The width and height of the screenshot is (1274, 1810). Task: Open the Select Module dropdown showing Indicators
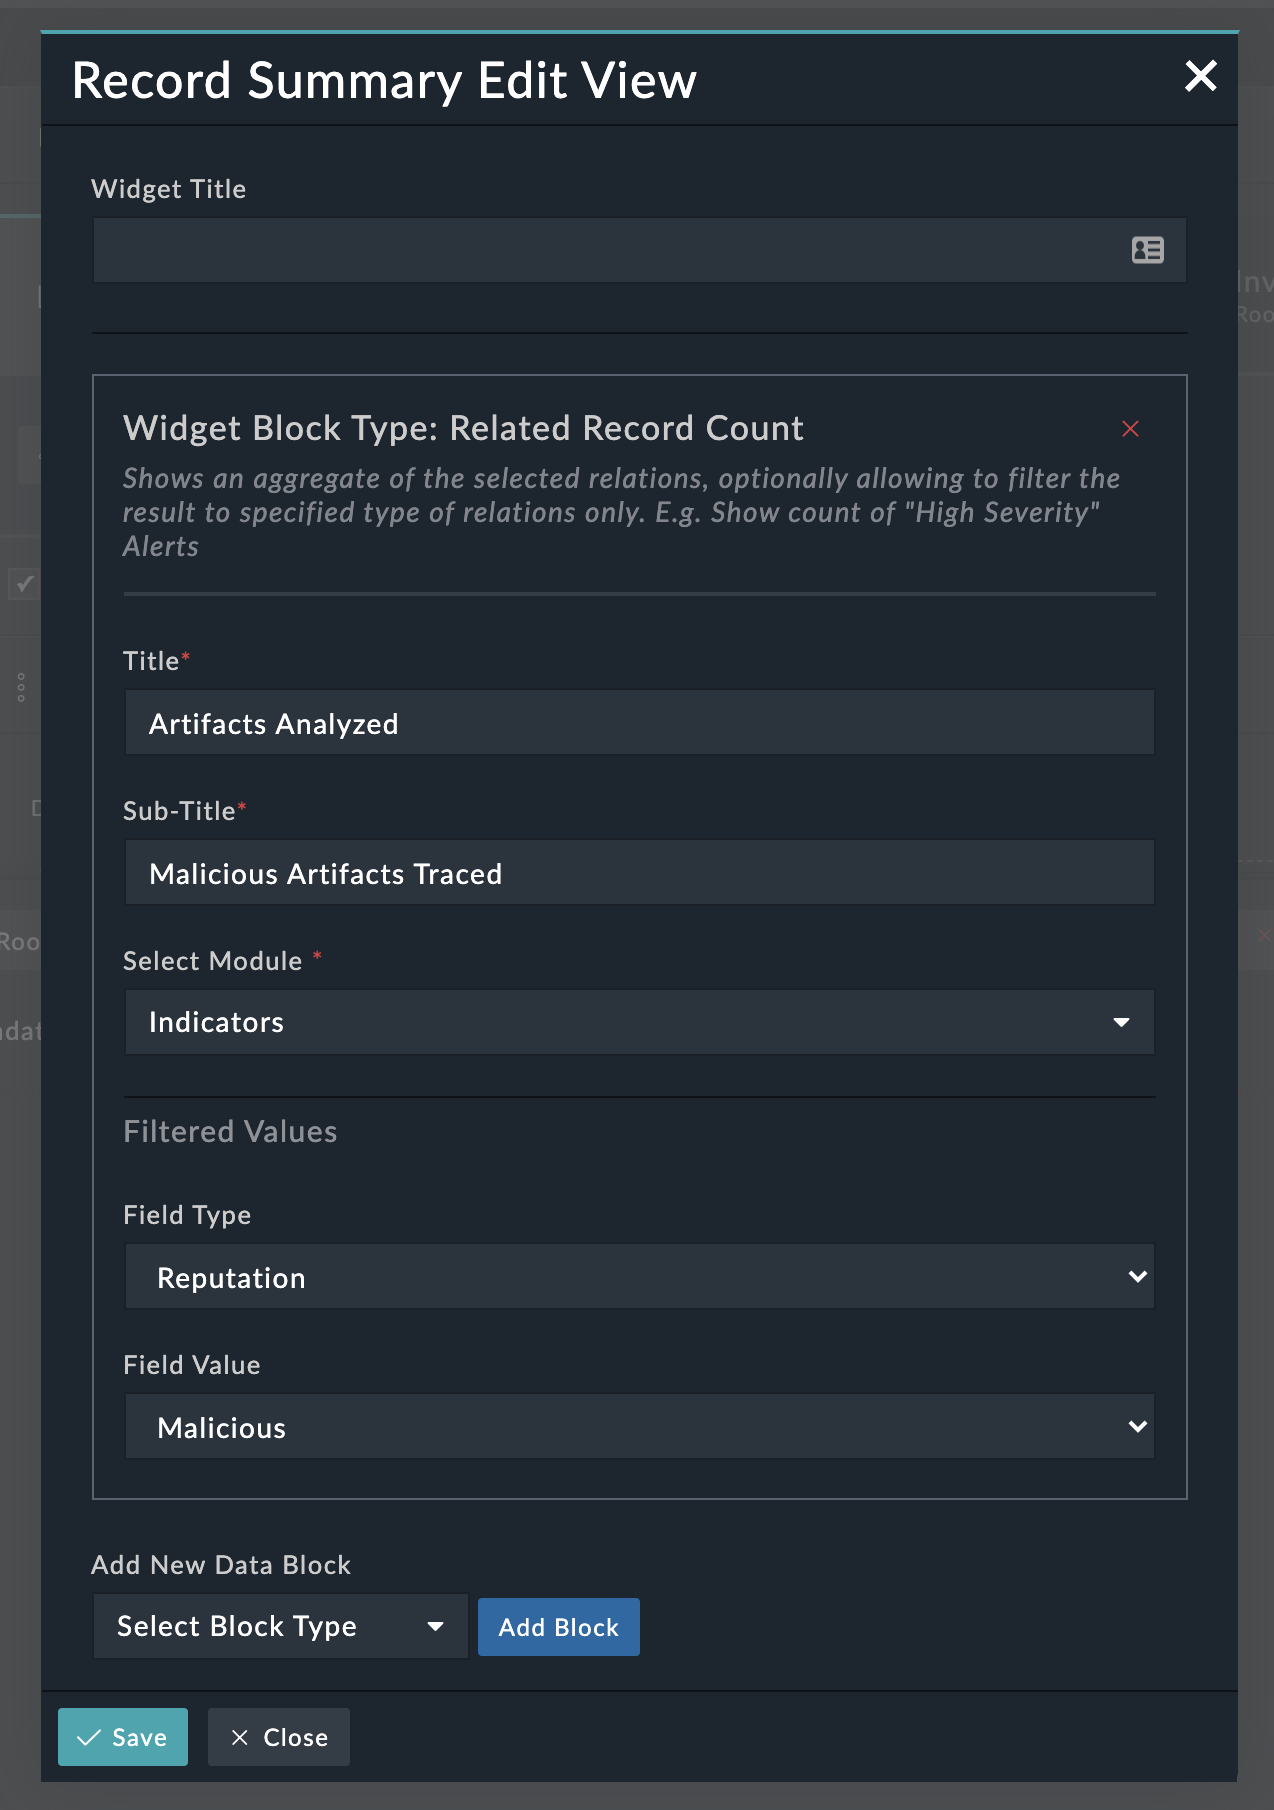pos(639,1022)
